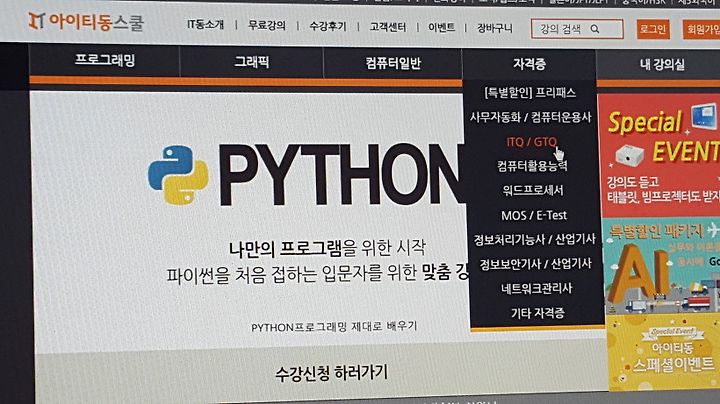Choose [특별할인] 프리패스 from dropdown
This screenshot has height=404, width=720.
530,93
